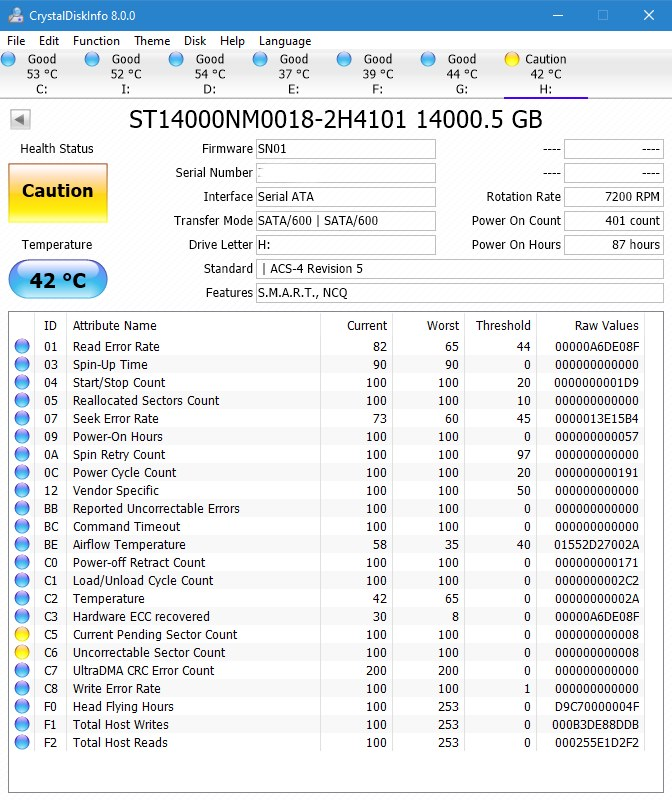Select the Current Pending Sector Count attribute name
Image resolution: width=672 pixels, height=800 pixels.
click(155, 634)
